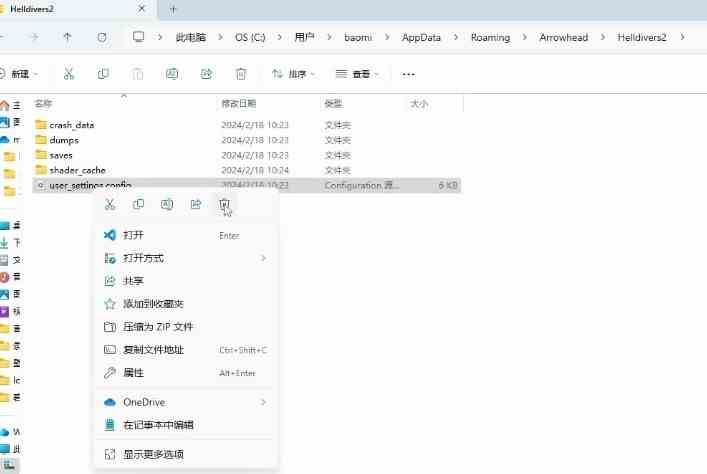Screen dimensions: 707x474
Task: Click the refresh button
Action: pyautogui.click(x=102, y=37)
